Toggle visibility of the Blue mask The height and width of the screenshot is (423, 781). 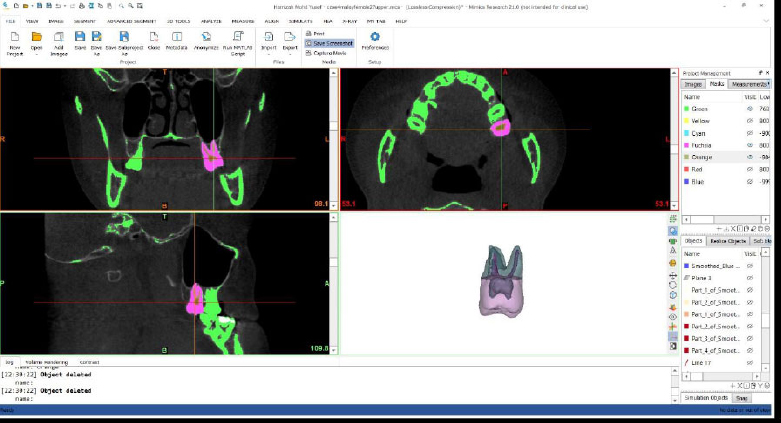click(x=750, y=181)
